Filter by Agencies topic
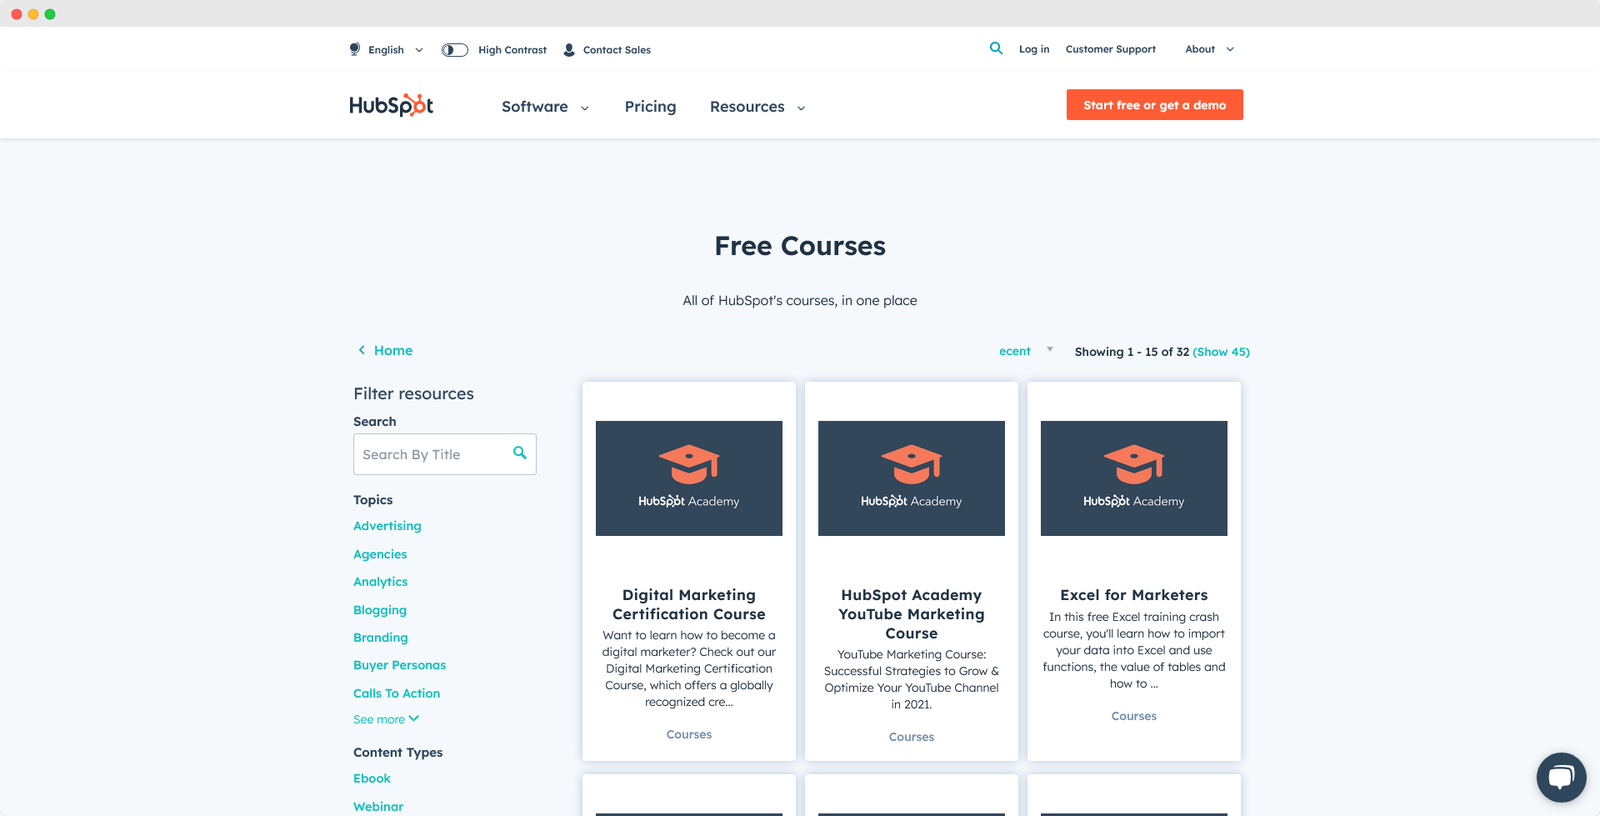1600x816 pixels. 380,554
